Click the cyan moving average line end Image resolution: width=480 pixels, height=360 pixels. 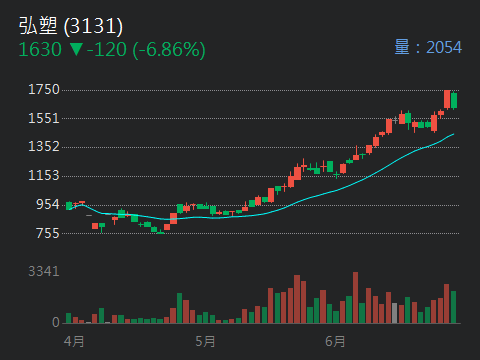(453, 134)
